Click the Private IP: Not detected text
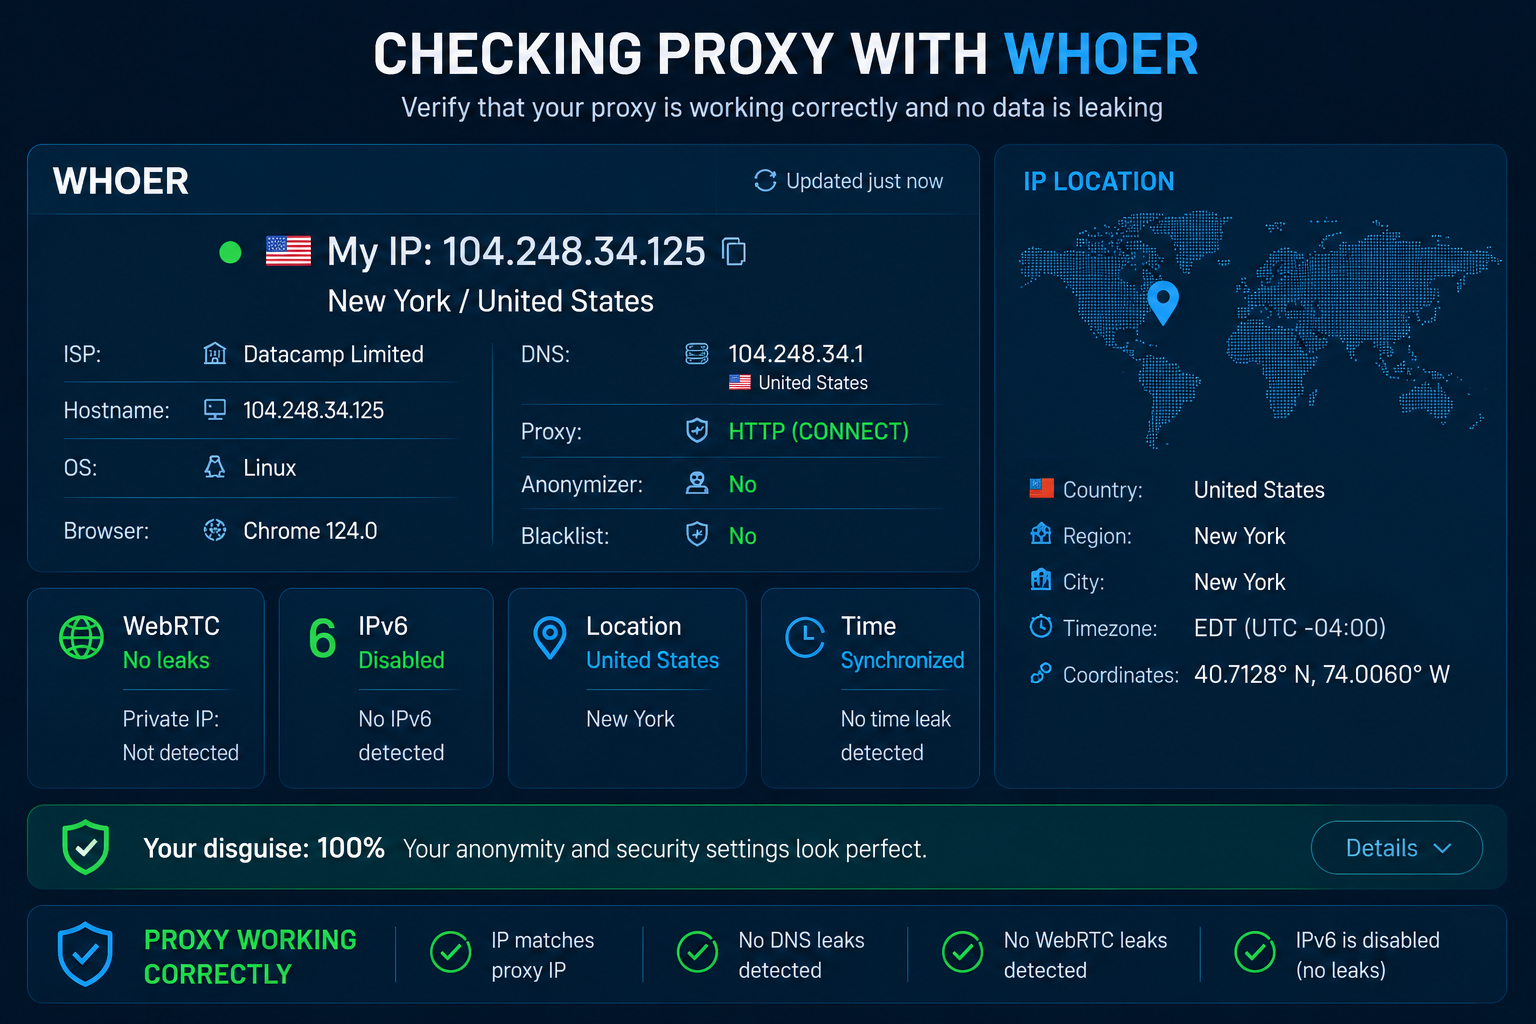Viewport: 1536px width, 1024px height. coord(181,735)
